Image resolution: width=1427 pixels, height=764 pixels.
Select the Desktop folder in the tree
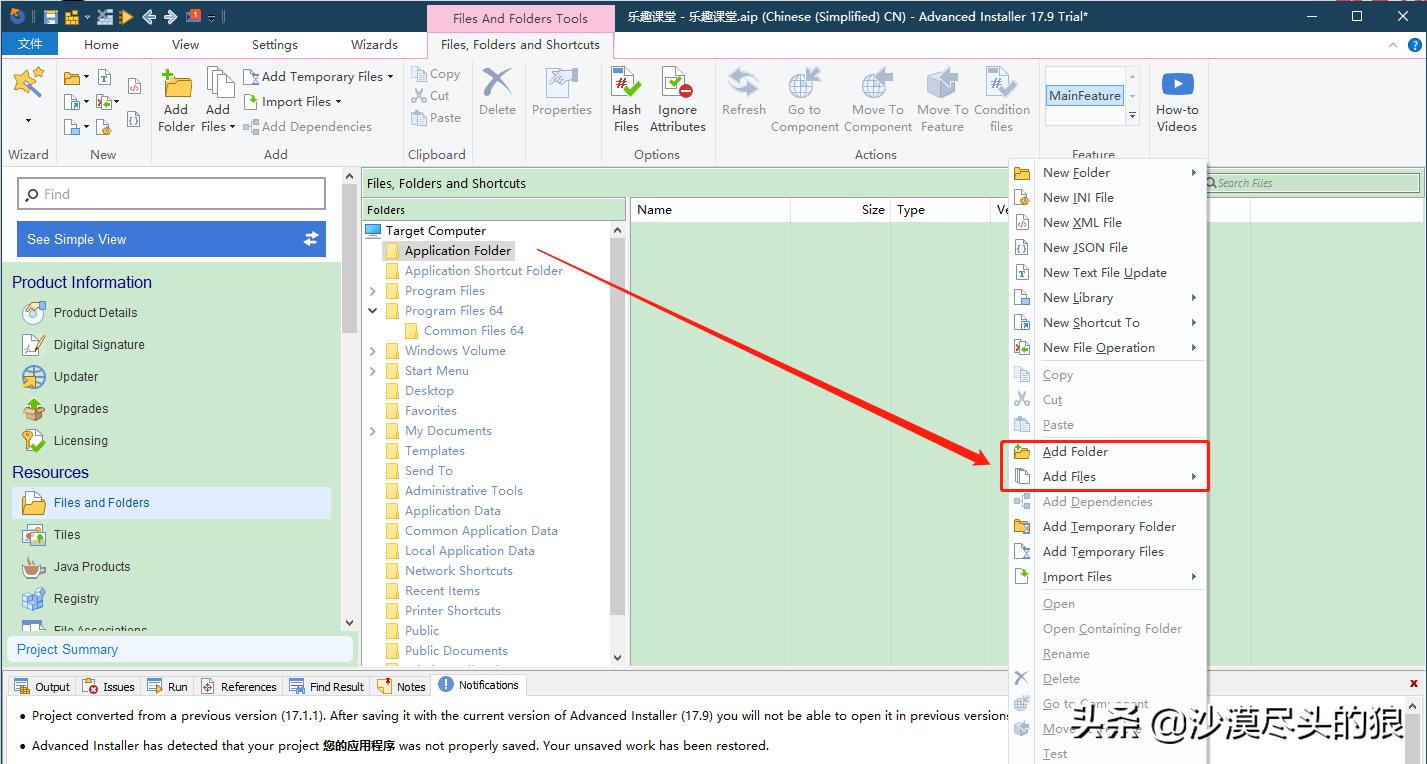point(429,391)
